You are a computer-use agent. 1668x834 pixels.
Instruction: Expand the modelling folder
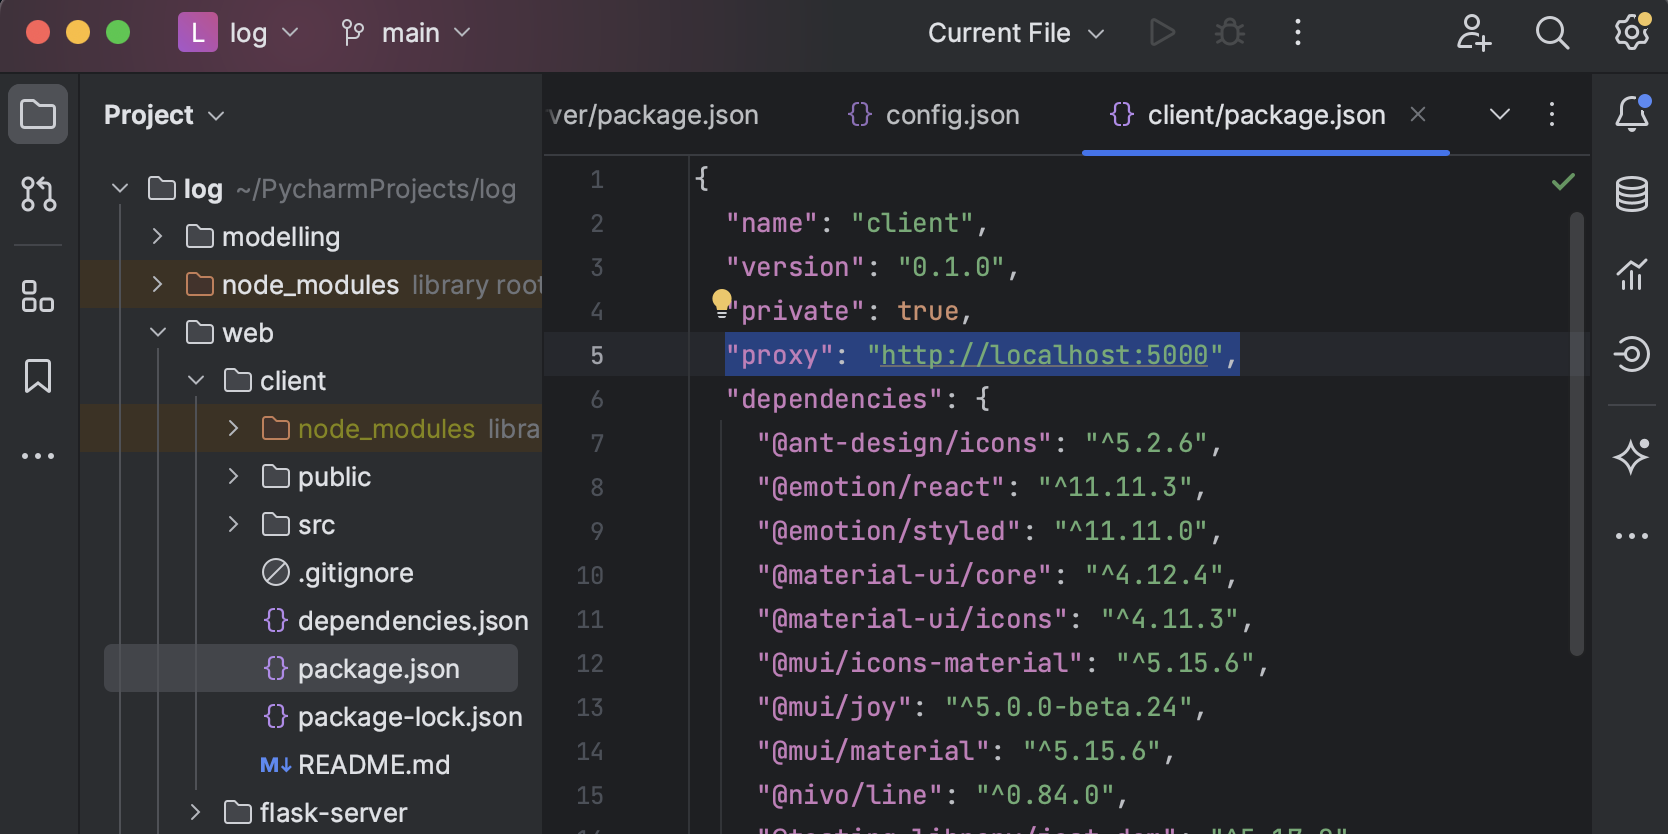(157, 237)
